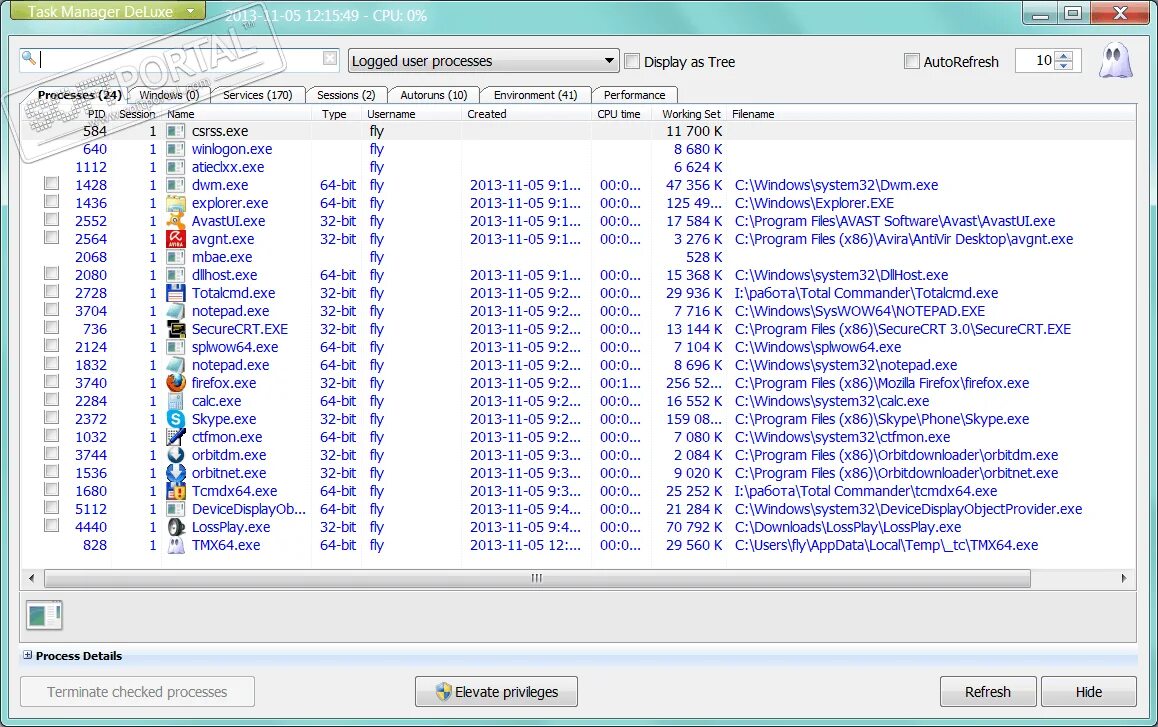Check the box for dwm.exe (PID 1428)
This screenshot has width=1158, height=727.
(x=52, y=183)
